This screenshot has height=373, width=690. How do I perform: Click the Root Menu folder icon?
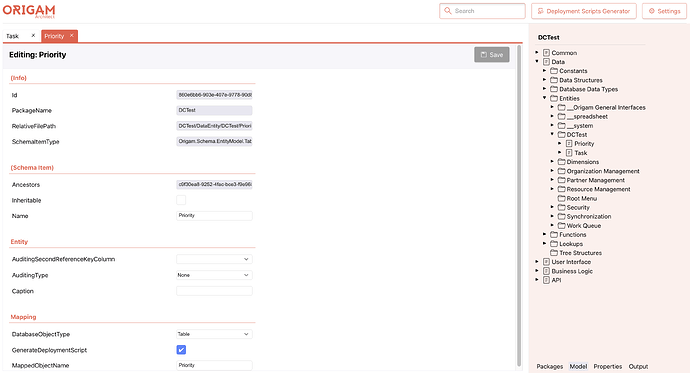[x=562, y=198]
